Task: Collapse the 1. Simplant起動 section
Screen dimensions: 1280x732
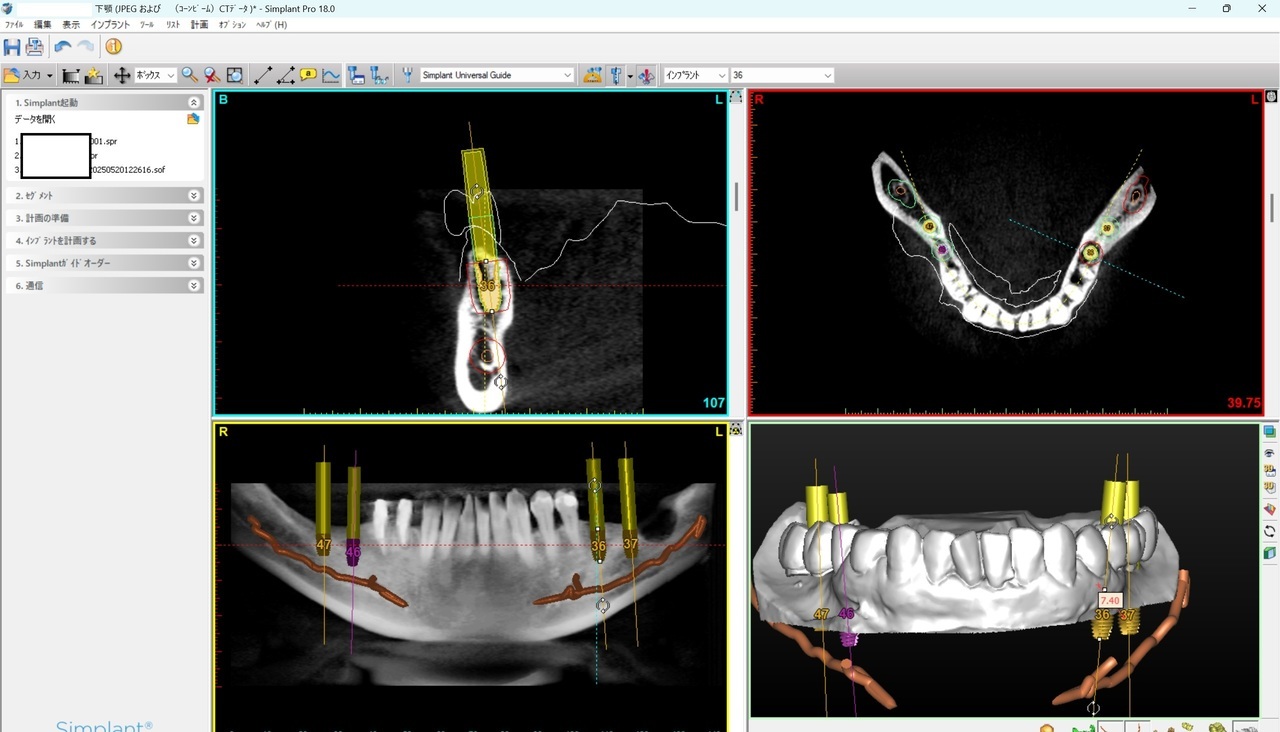Action: point(194,102)
